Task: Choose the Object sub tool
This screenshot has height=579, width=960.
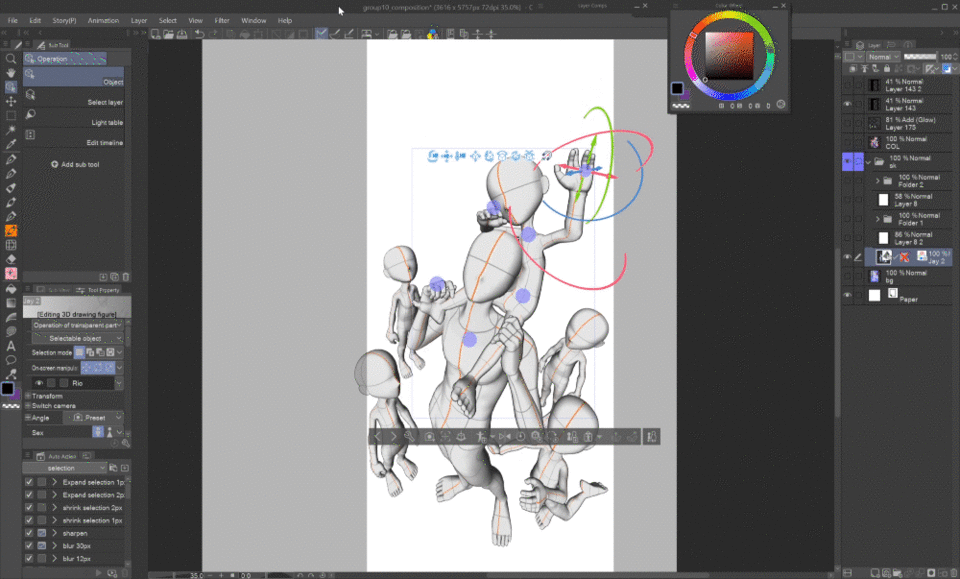Action: click(74, 77)
